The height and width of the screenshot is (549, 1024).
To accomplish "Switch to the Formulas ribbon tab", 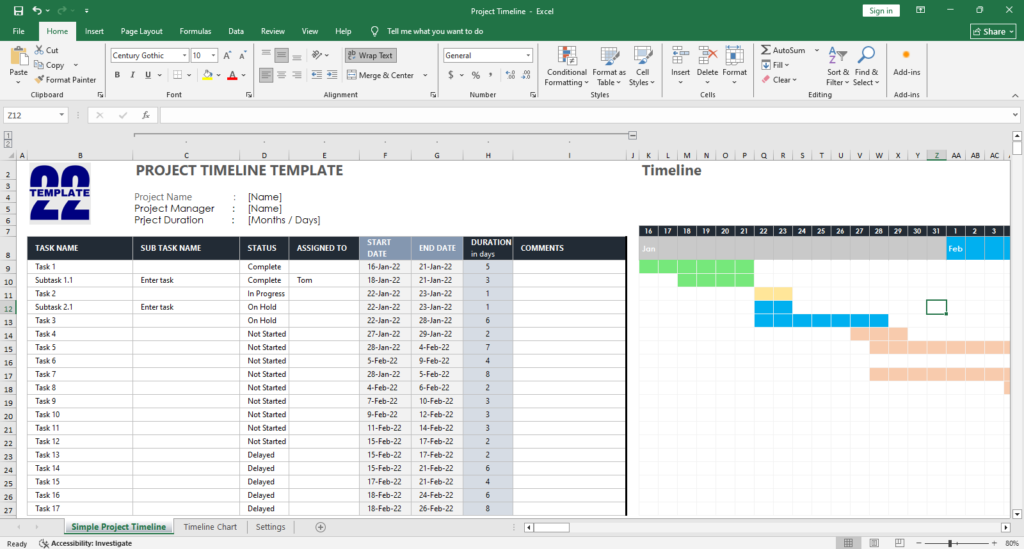I will click(x=195, y=31).
